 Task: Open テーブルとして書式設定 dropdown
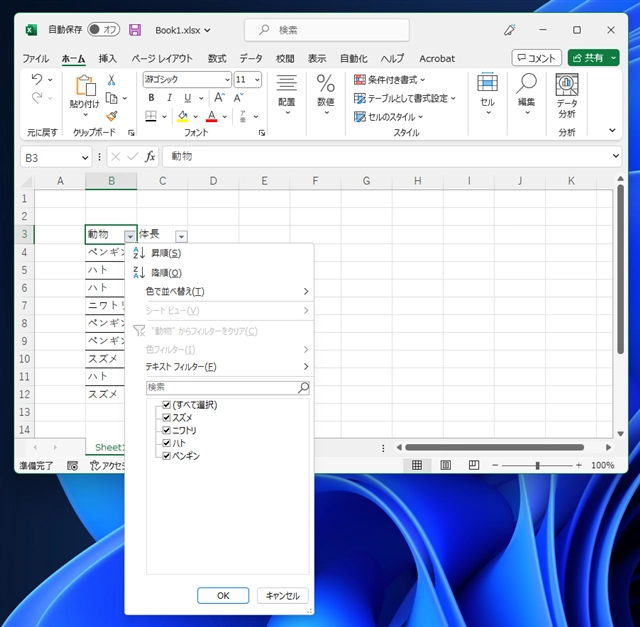click(405, 98)
